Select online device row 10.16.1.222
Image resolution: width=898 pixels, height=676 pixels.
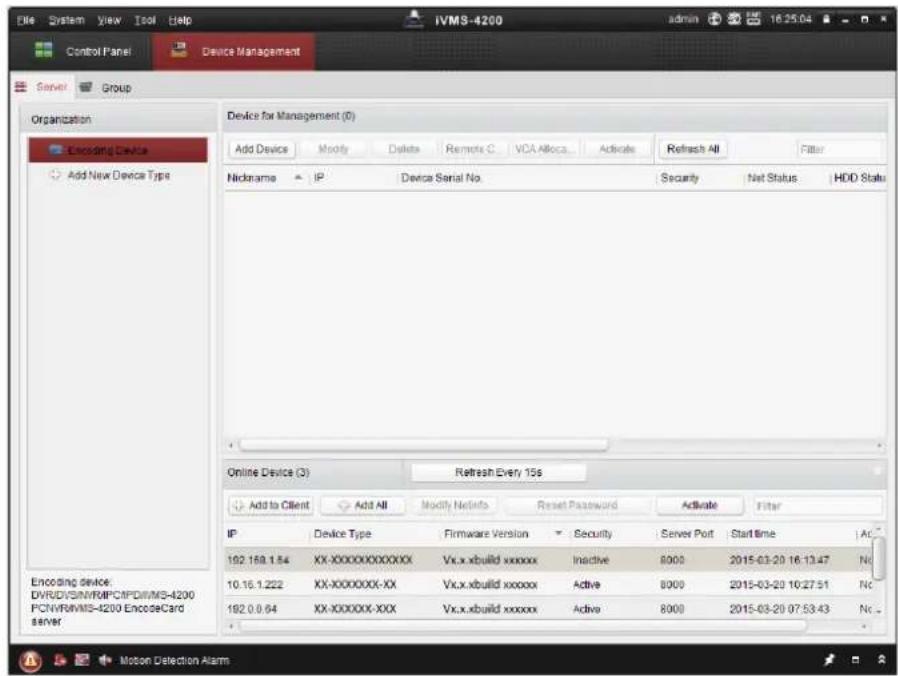[549, 584]
